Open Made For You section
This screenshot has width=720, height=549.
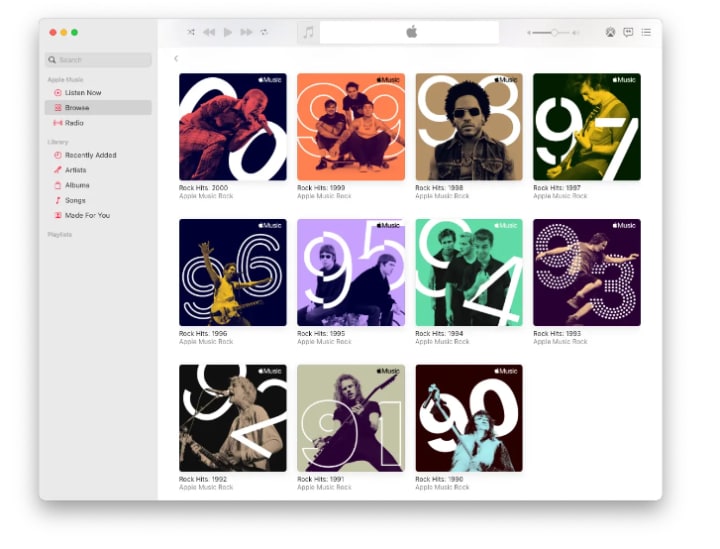point(98,215)
